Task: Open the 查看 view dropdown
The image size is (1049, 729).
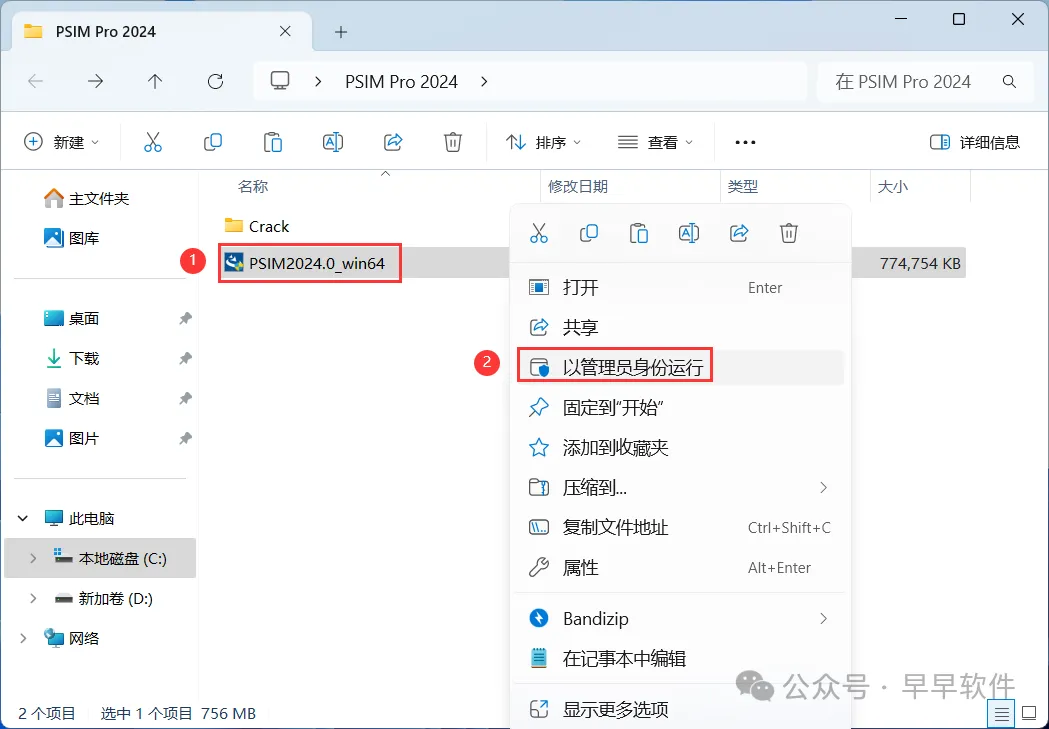Action: point(655,142)
